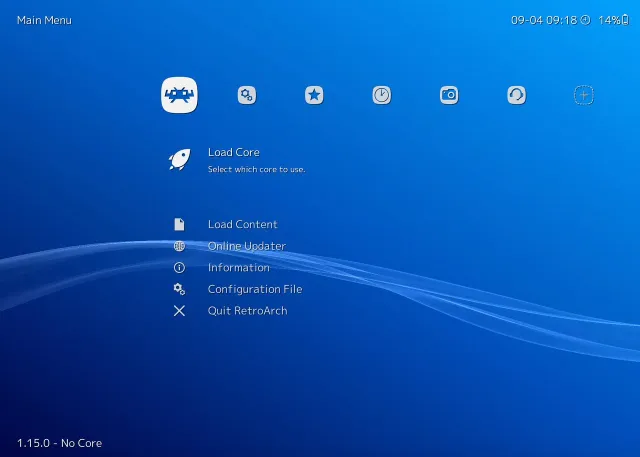
Task: Click the Main Menu title text
Action: click(x=44, y=20)
